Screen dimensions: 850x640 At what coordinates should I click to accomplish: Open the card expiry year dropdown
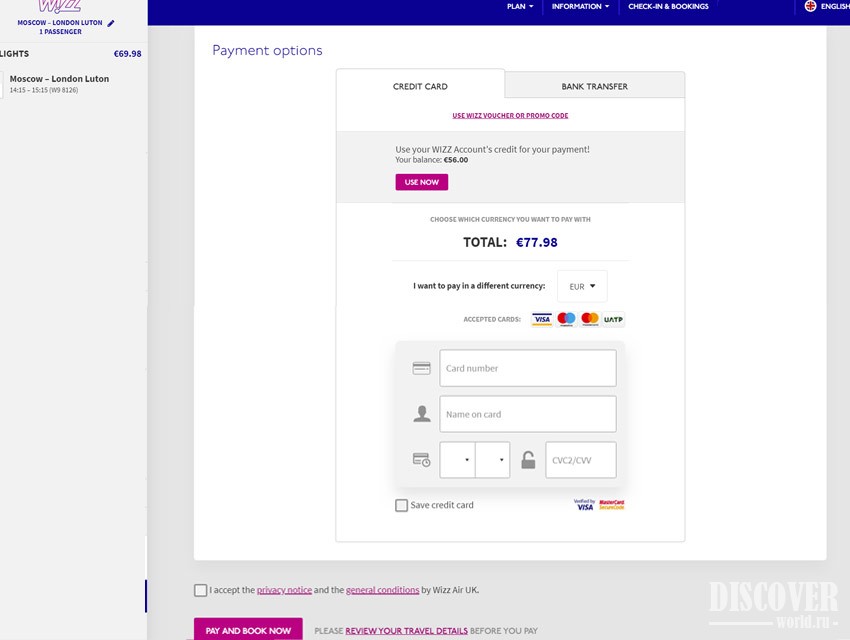[x=492, y=460]
